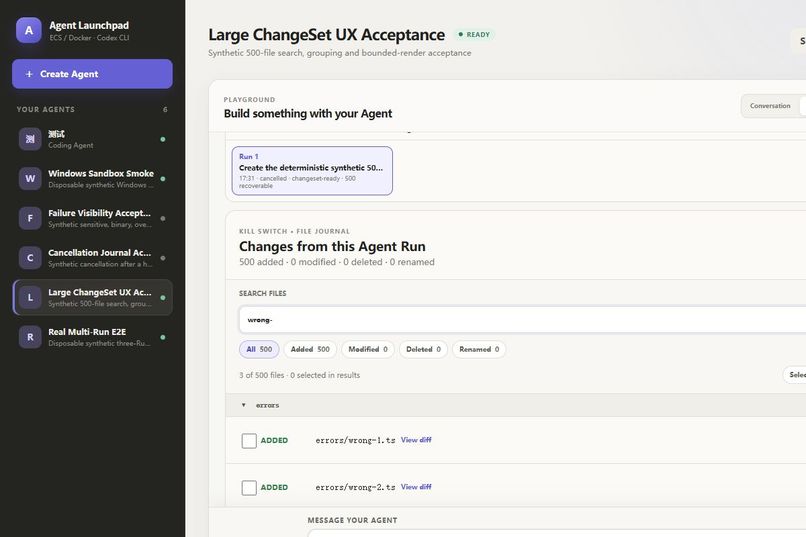Image resolution: width=806 pixels, height=537 pixels.
Task: Click the R avatar icon
Action: click(x=30, y=337)
